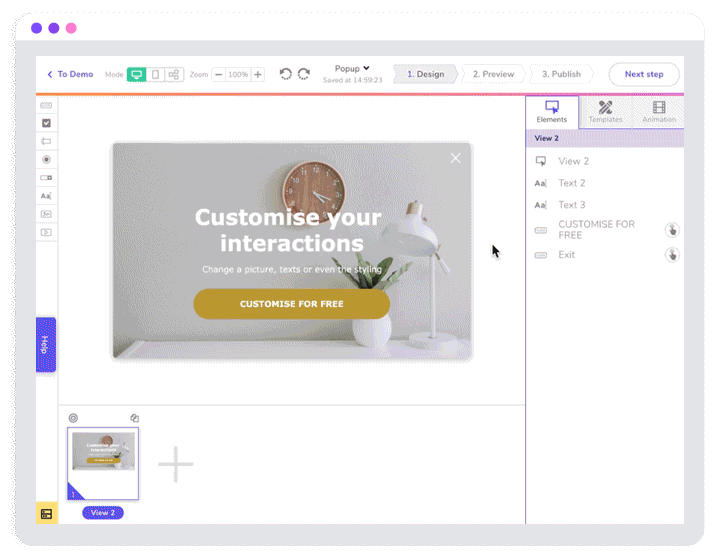This screenshot has width=720, height=560.
Task: Add a text element (Aa) from left toolbar
Action: pyautogui.click(x=46, y=196)
